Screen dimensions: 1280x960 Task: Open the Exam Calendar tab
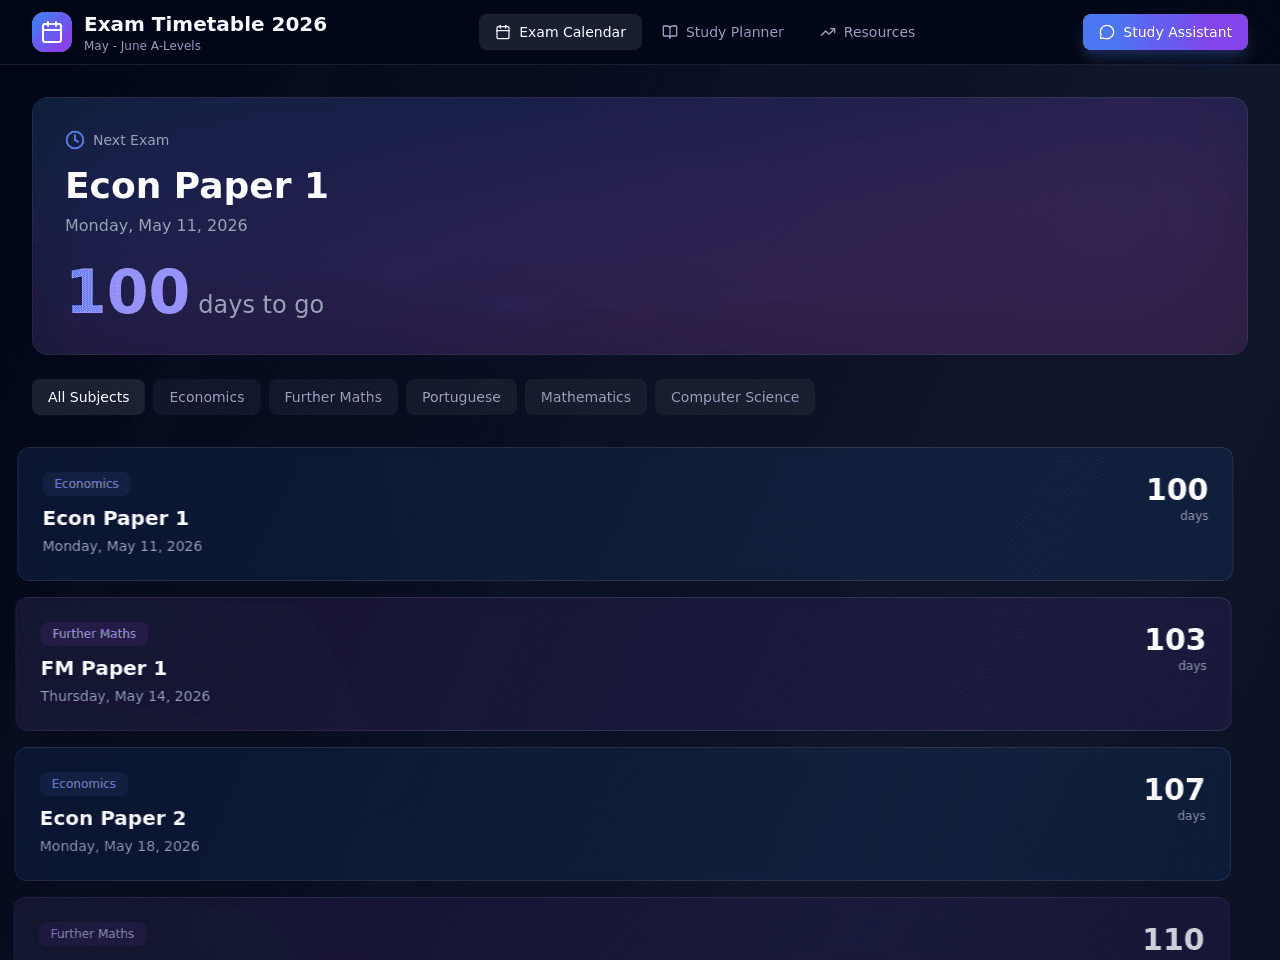(x=560, y=32)
